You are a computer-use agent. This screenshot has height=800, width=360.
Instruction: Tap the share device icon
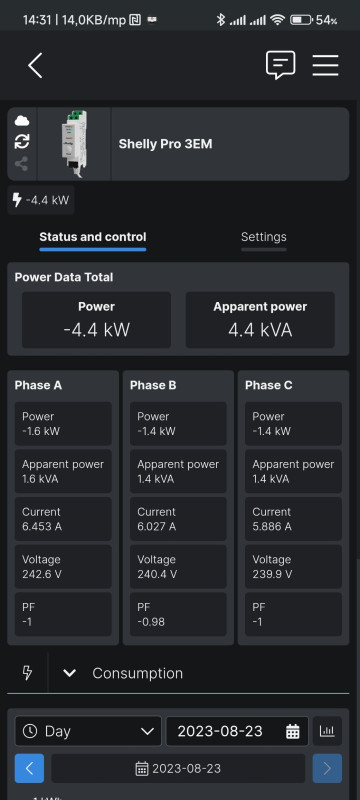click(22, 164)
